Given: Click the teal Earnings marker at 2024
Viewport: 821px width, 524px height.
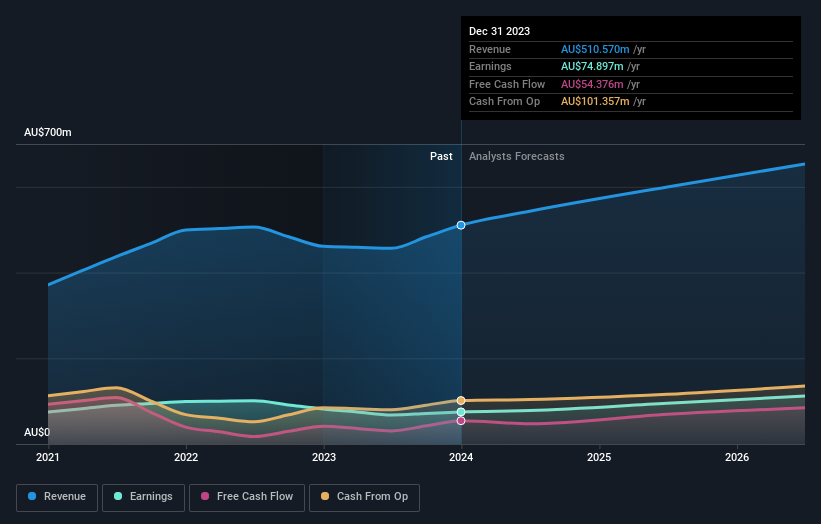Looking at the screenshot, I should point(461,412).
